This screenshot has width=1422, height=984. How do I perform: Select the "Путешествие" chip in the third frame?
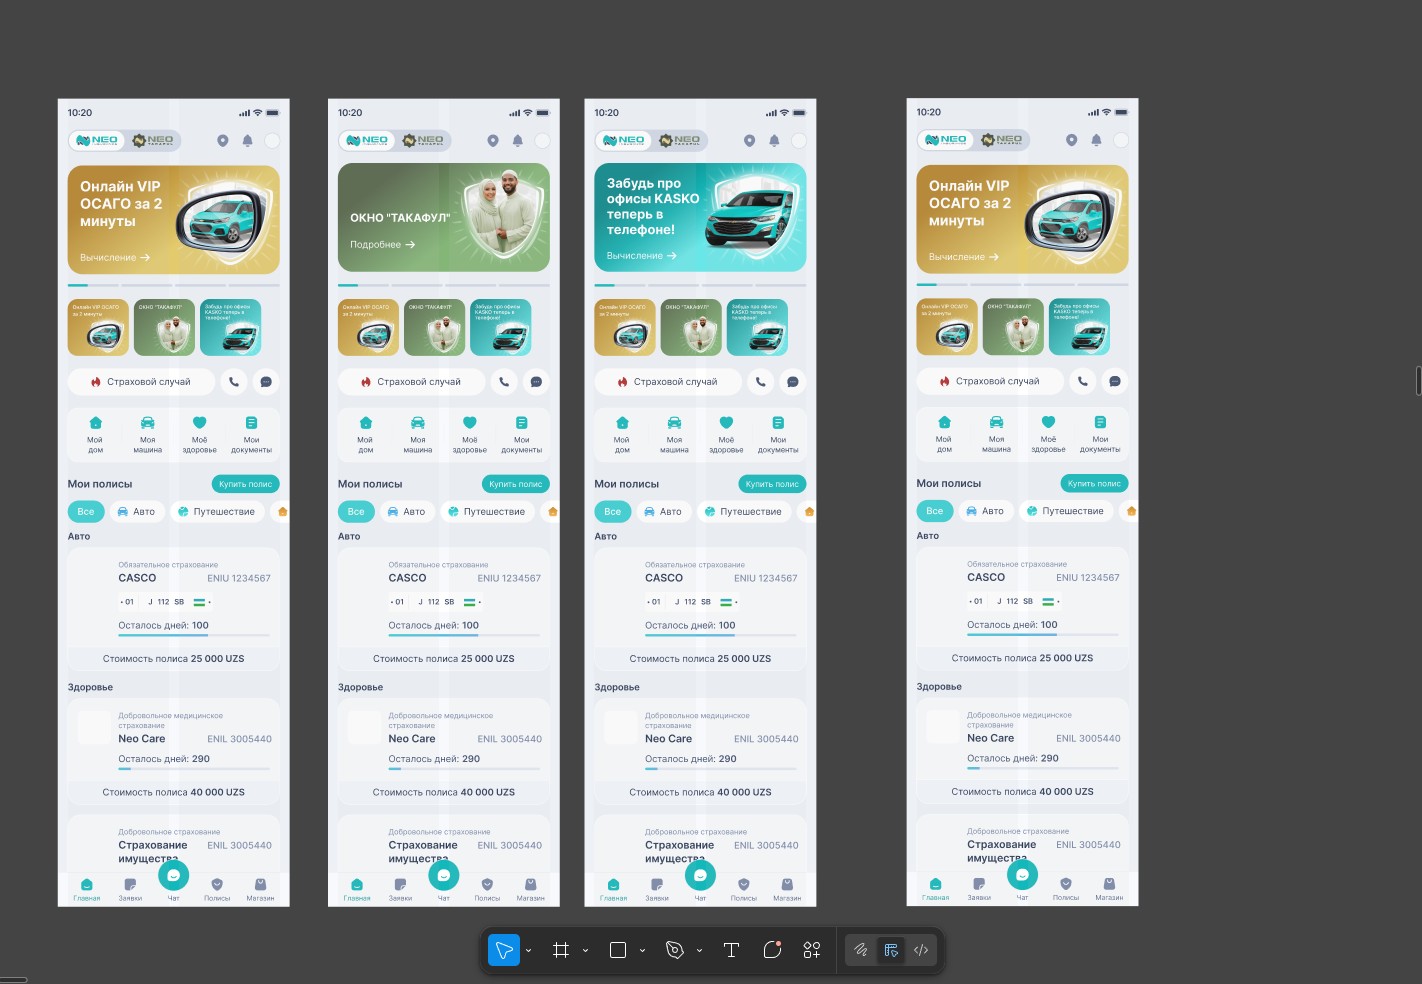[x=742, y=512]
